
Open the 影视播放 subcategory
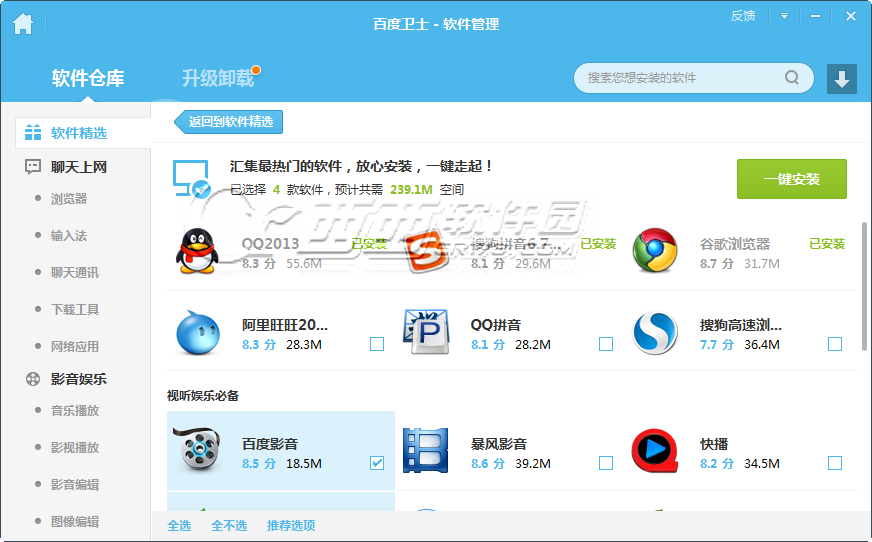75,447
